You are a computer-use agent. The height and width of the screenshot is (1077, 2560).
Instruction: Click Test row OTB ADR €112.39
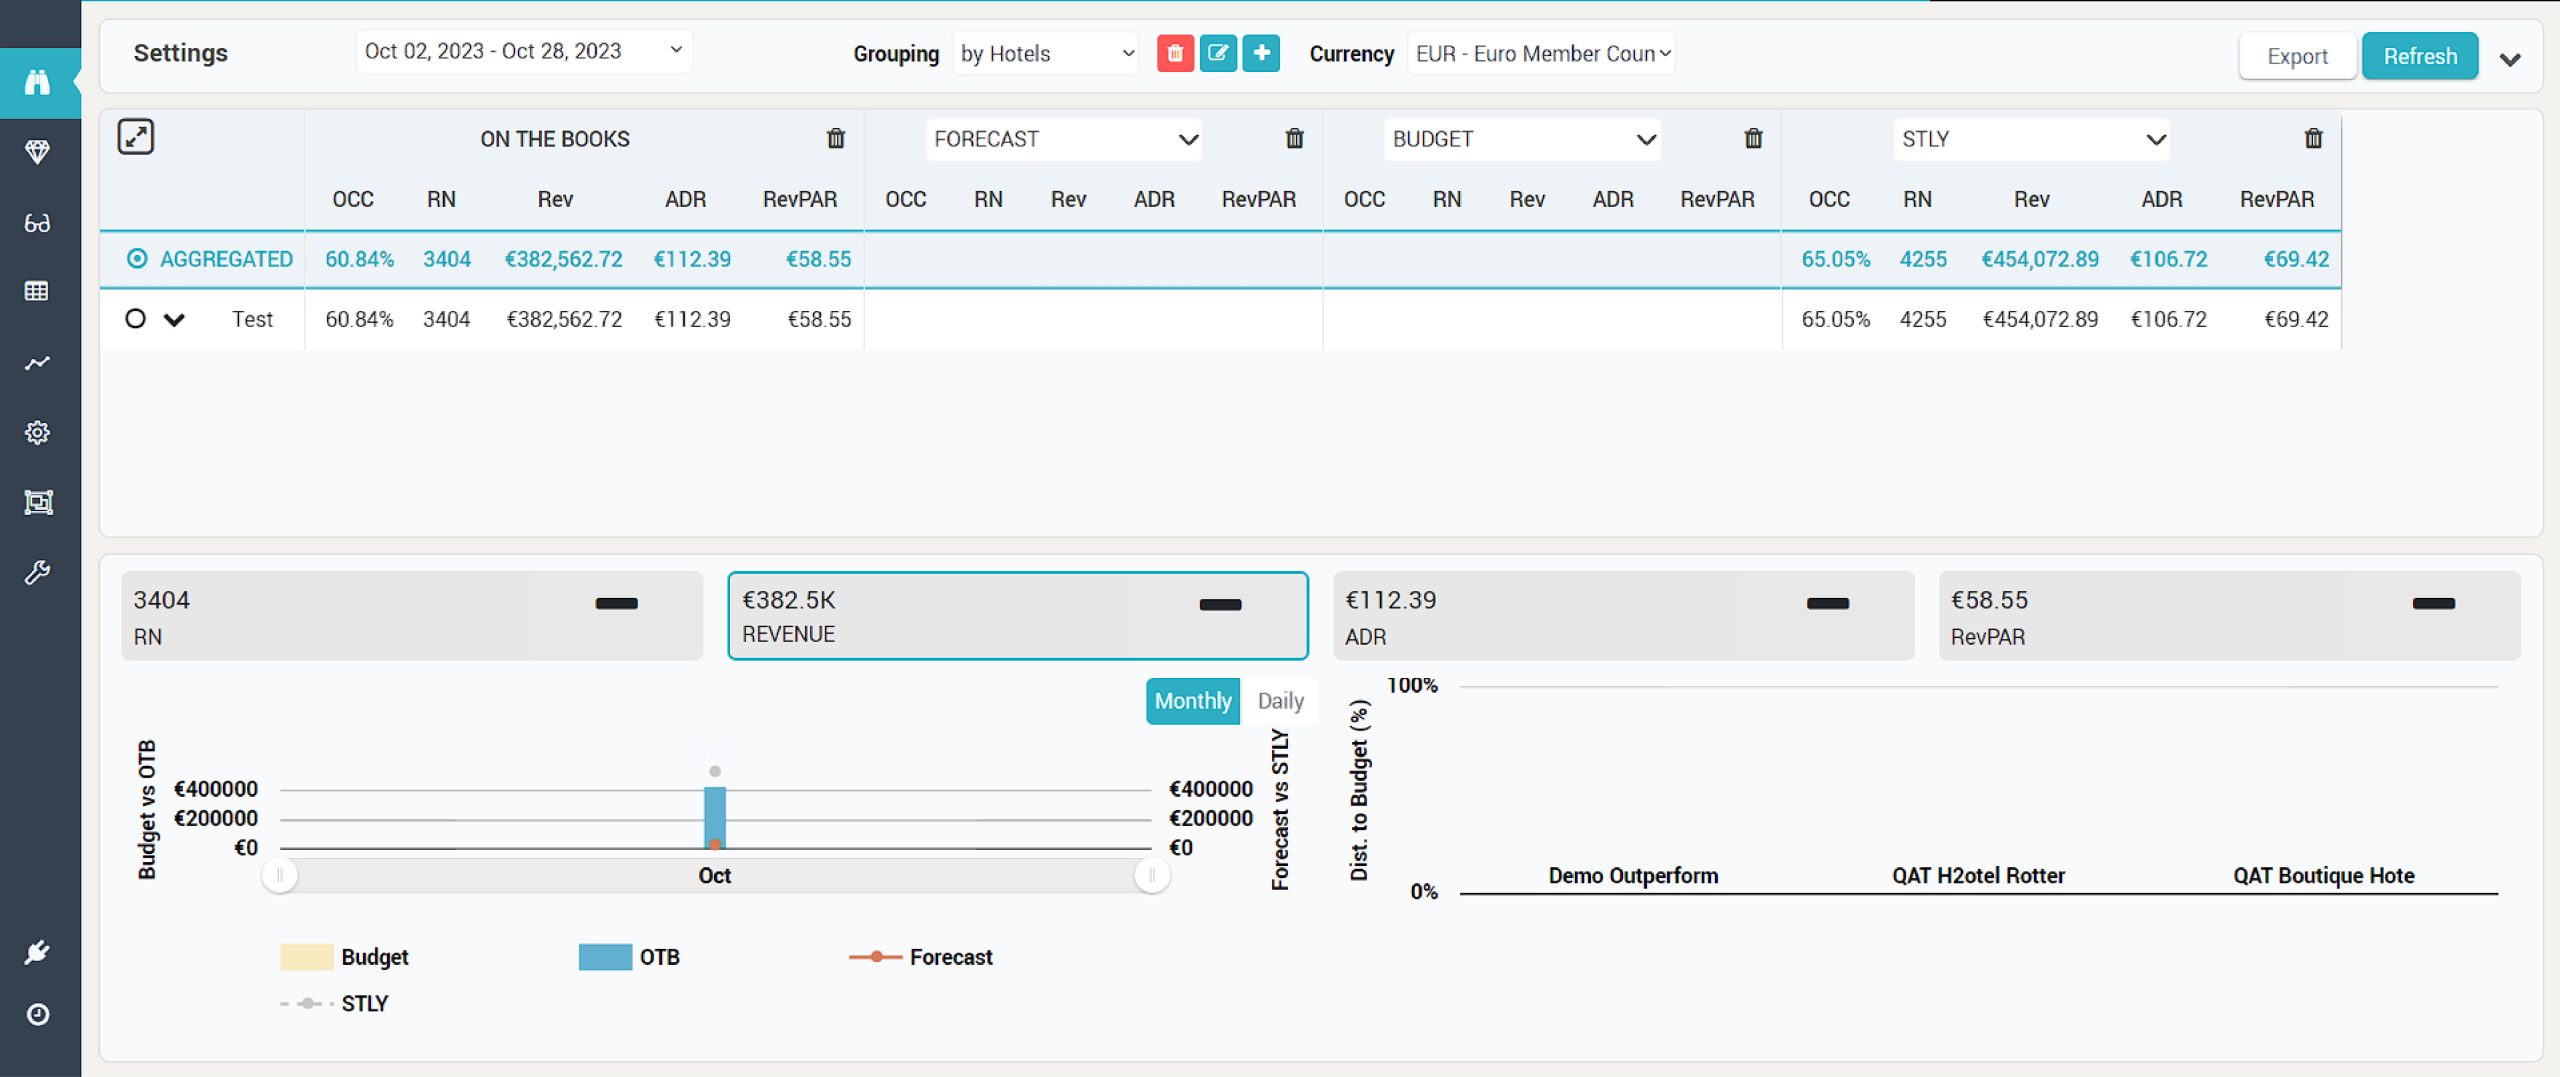click(x=692, y=319)
